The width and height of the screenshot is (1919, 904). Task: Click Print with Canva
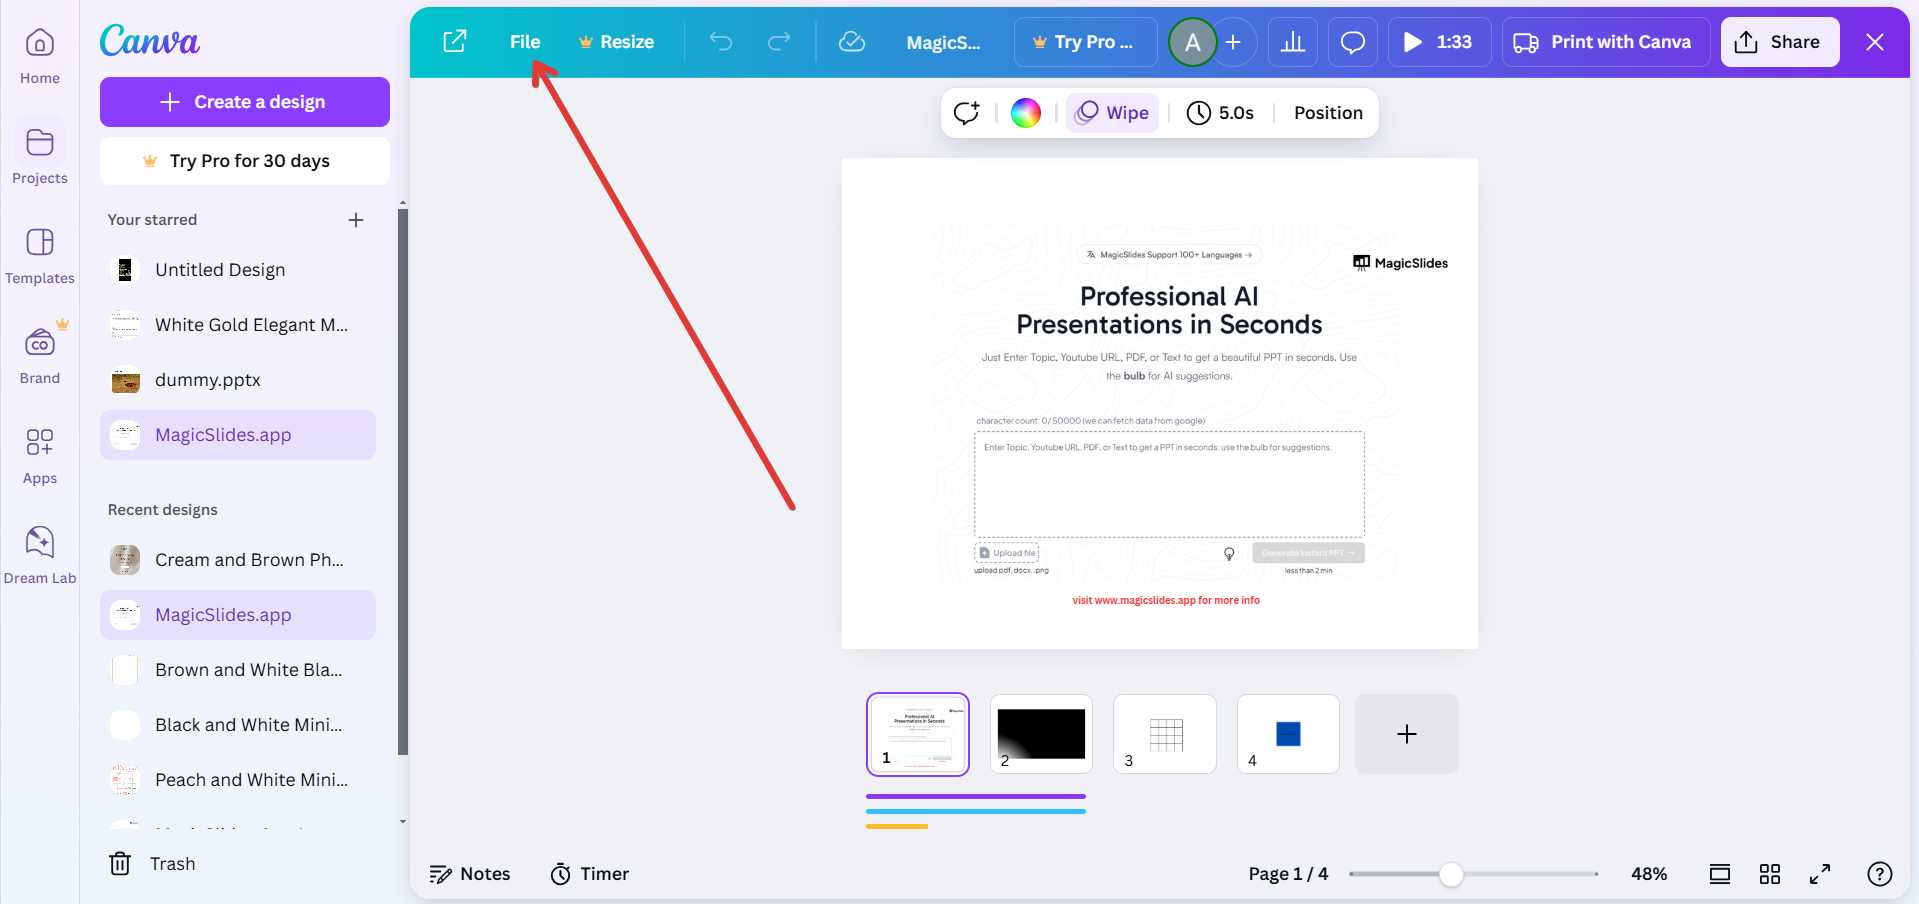pos(1606,42)
